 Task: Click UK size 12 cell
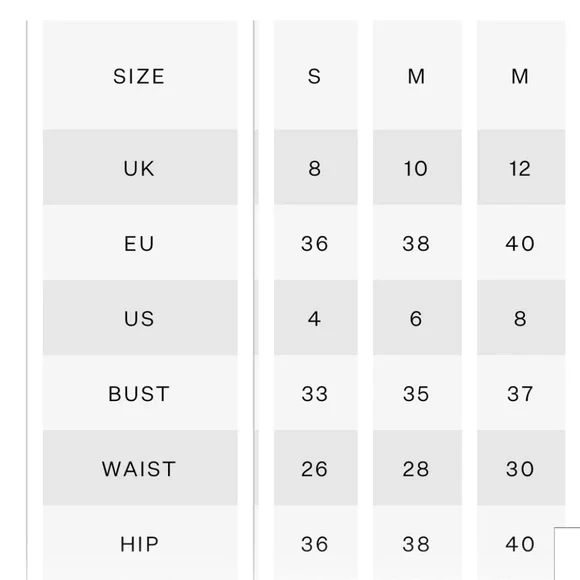[x=521, y=167]
